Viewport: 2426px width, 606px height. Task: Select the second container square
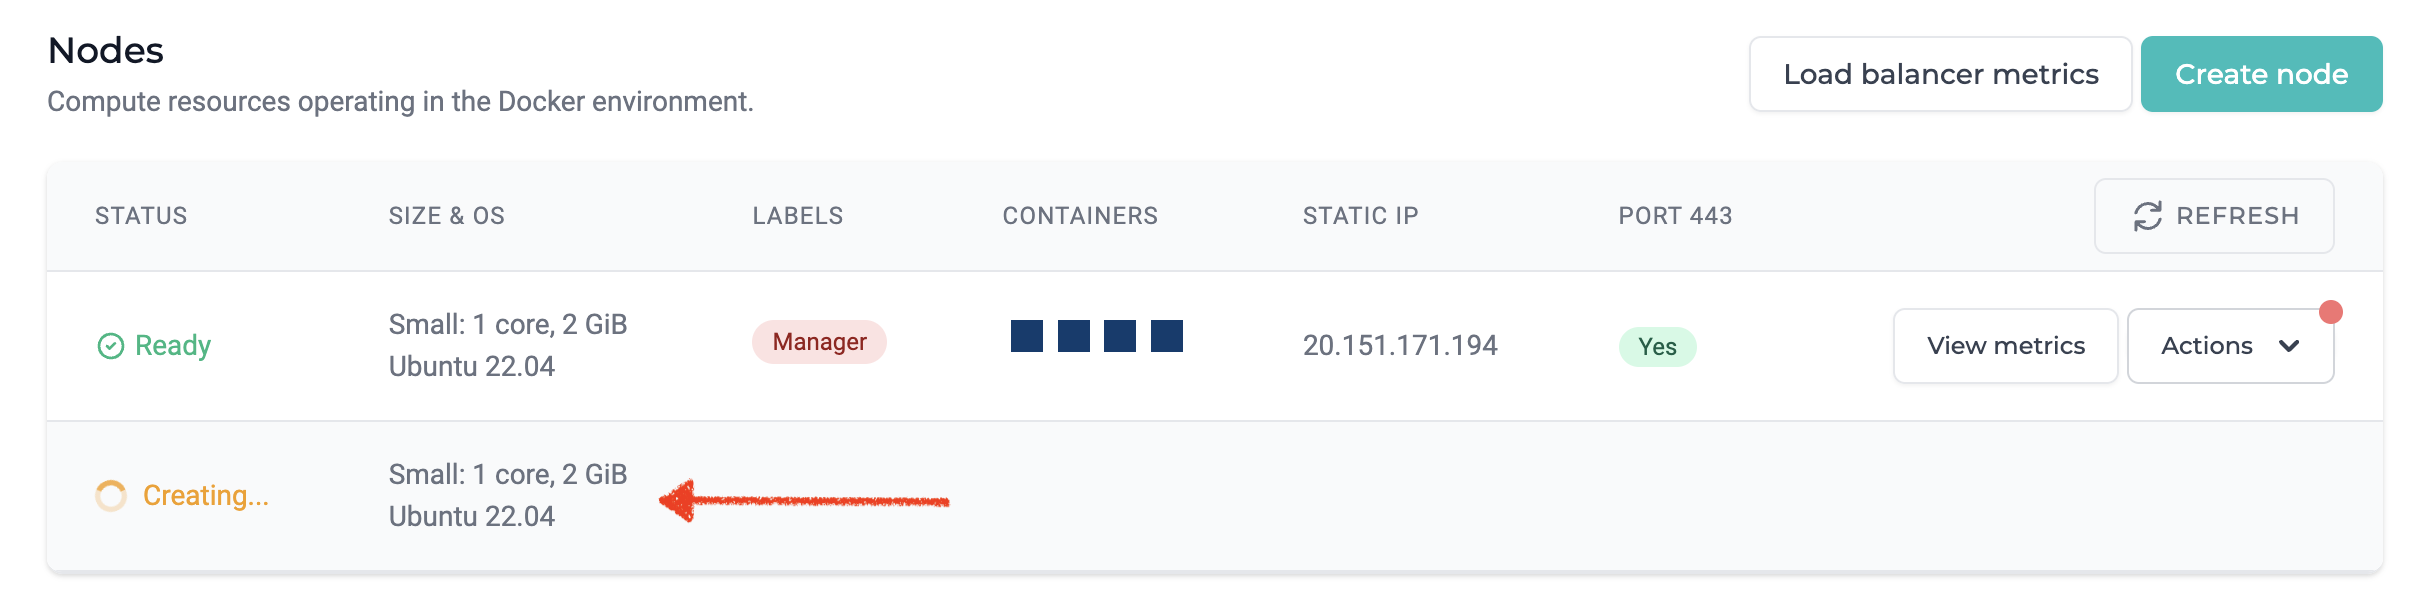pos(1074,336)
